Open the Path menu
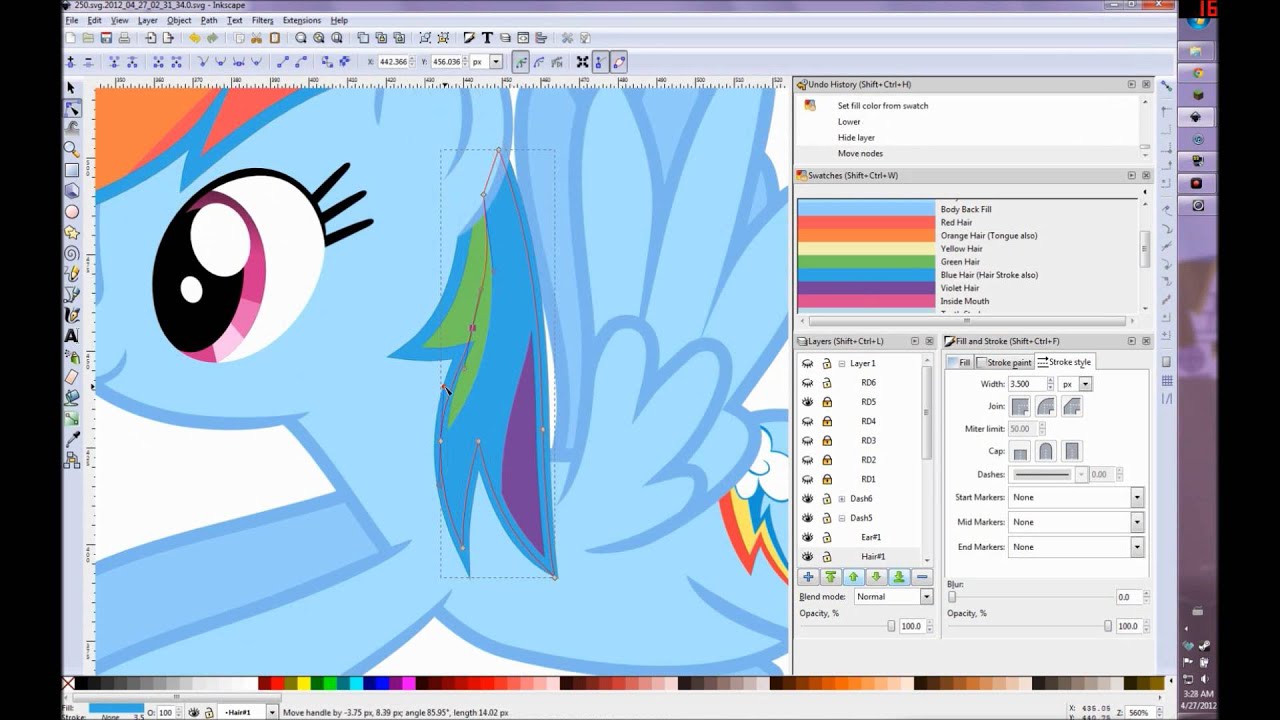Screen dimensions: 1280x720 coord(208,20)
